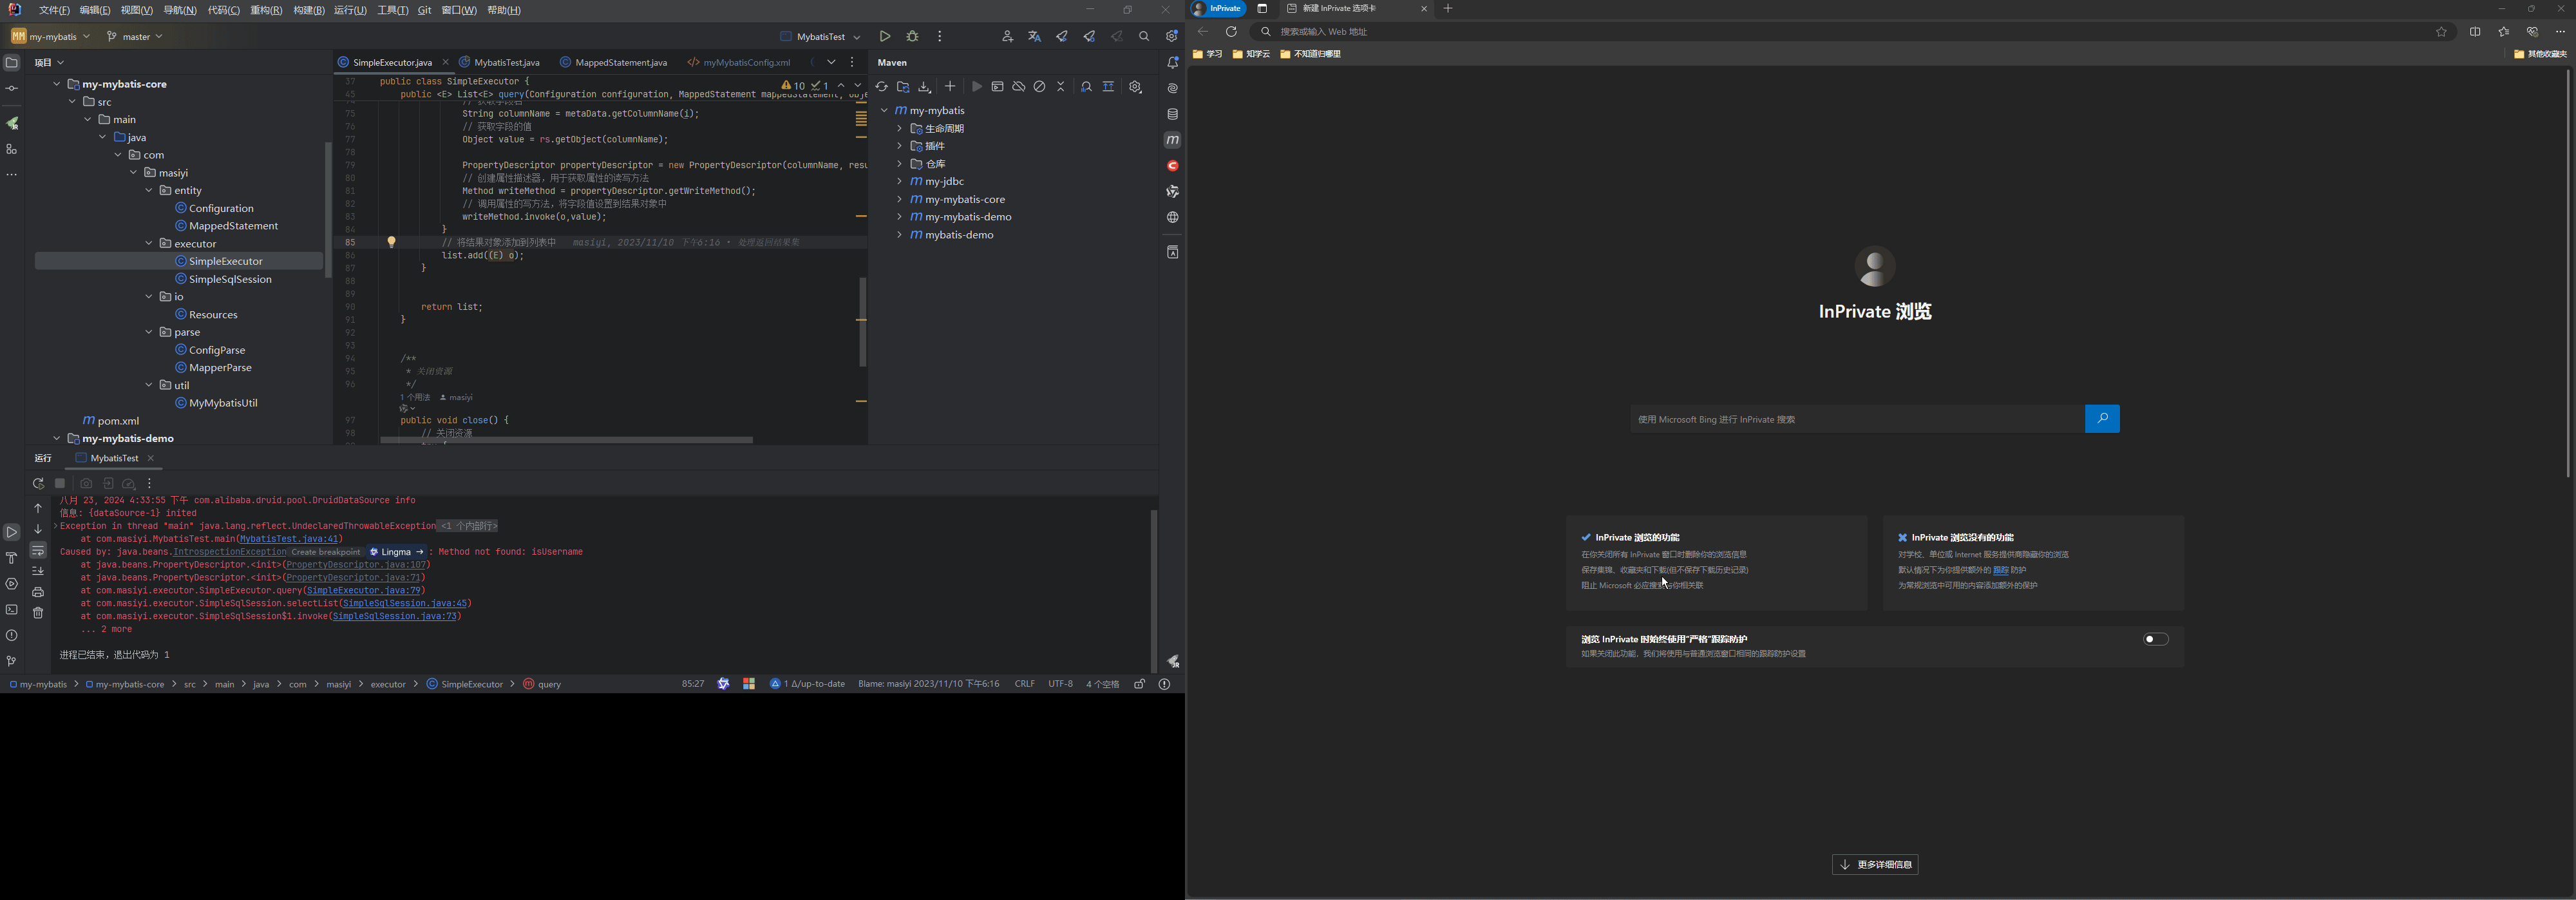Image resolution: width=2576 pixels, height=900 pixels.
Task: Click 更多详细信息 button in browser
Action: tap(1875, 865)
